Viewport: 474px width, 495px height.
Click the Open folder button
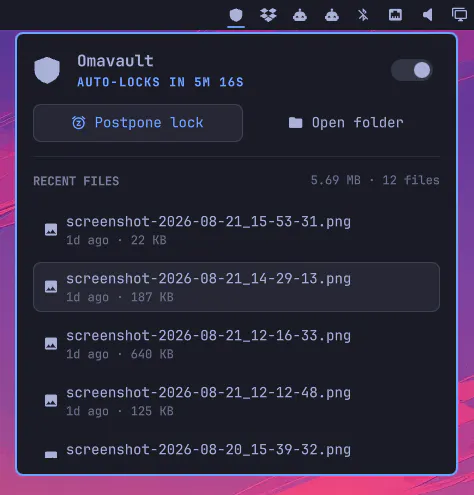(346, 123)
